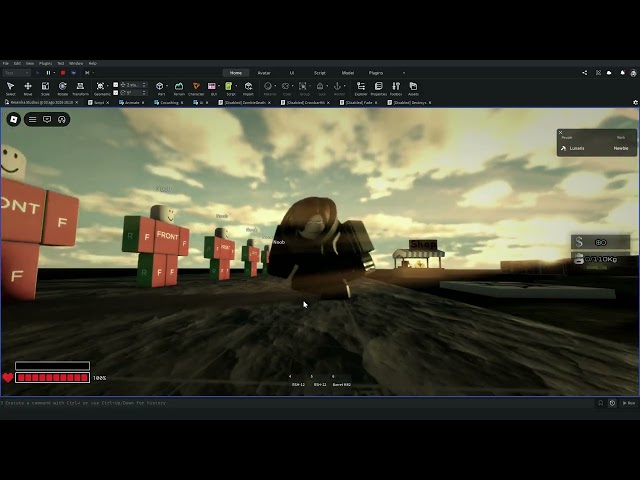Viewport: 640px width, 480px height.
Task: Open the Toolbox panel
Action: tap(396, 88)
